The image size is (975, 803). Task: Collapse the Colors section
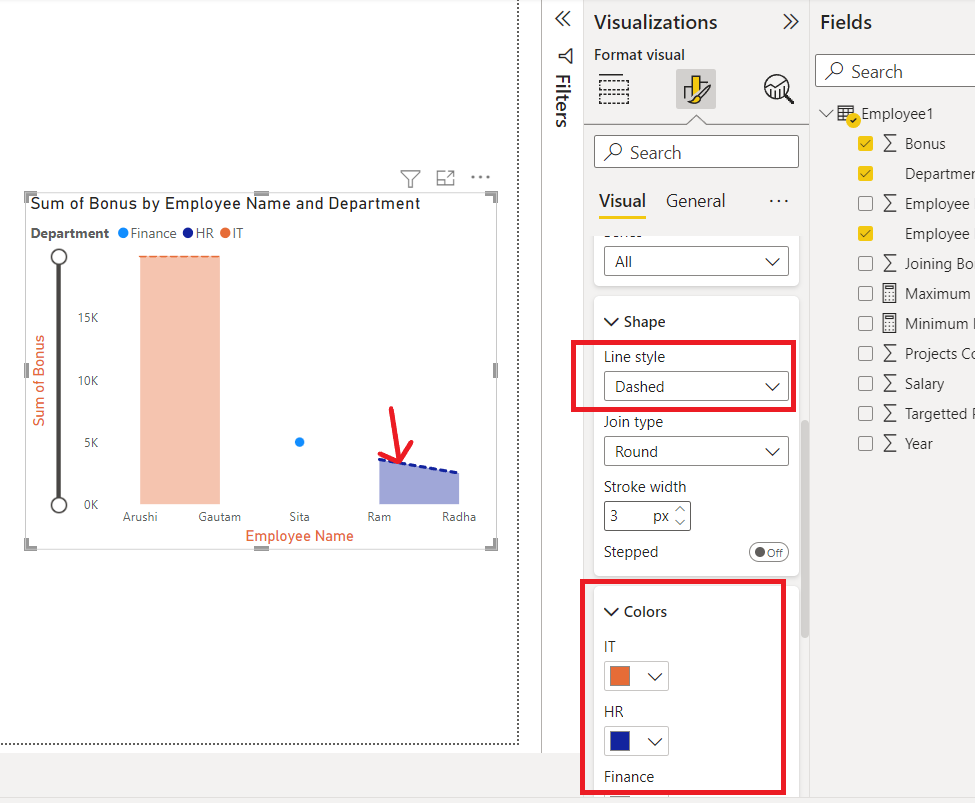635,612
